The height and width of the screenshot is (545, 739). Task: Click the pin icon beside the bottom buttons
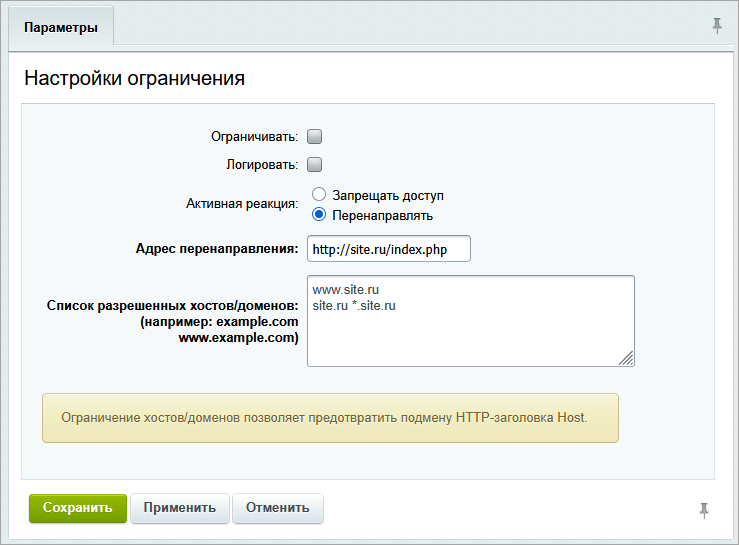(704, 511)
